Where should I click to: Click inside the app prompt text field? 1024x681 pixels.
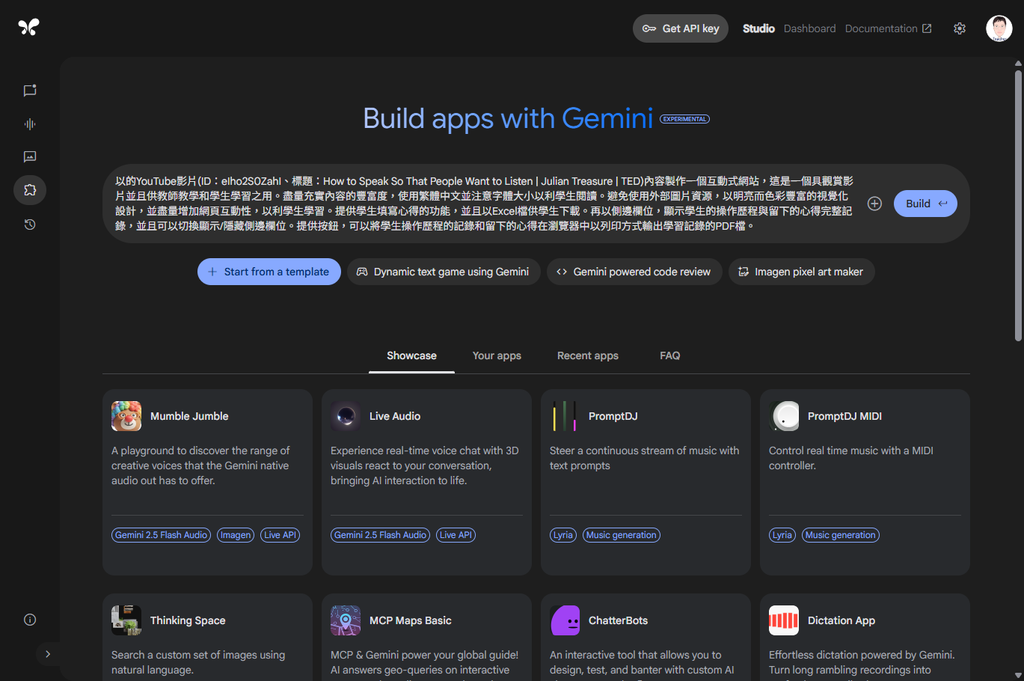click(x=484, y=204)
